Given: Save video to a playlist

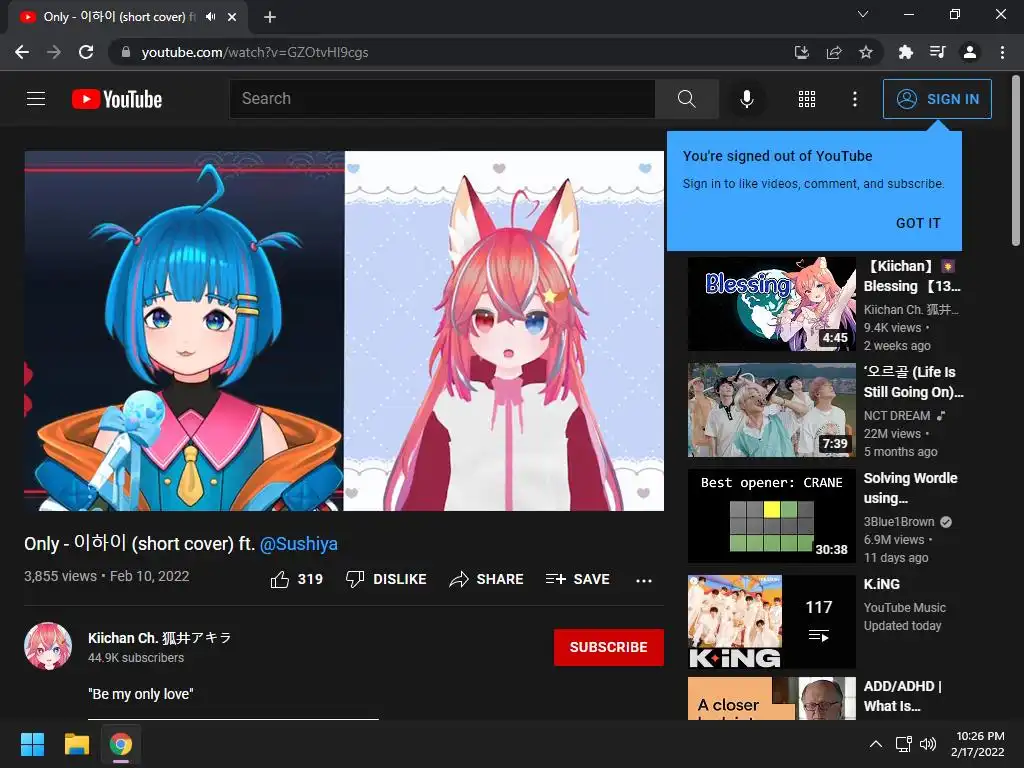Looking at the screenshot, I should 577,579.
